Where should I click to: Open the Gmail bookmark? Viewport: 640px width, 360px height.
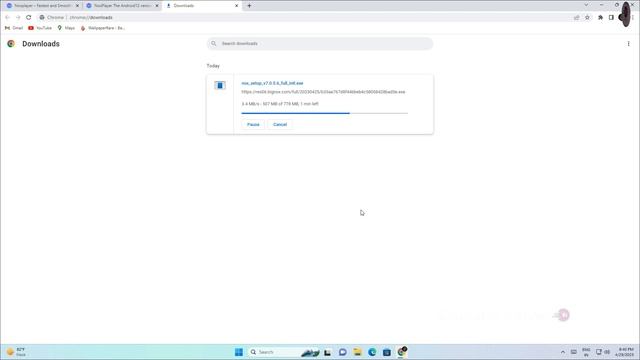(x=14, y=28)
